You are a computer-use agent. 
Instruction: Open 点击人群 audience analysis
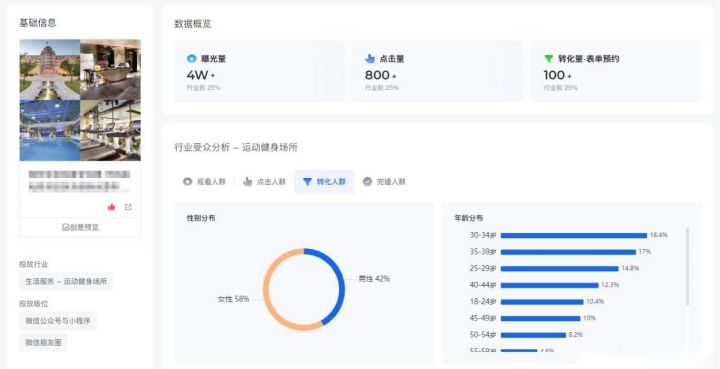click(x=264, y=182)
